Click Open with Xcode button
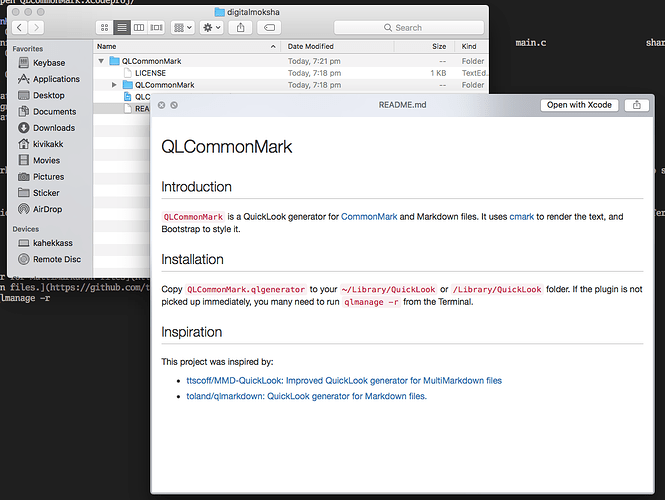Image resolution: width=665 pixels, height=500 pixels. tap(577, 105)
